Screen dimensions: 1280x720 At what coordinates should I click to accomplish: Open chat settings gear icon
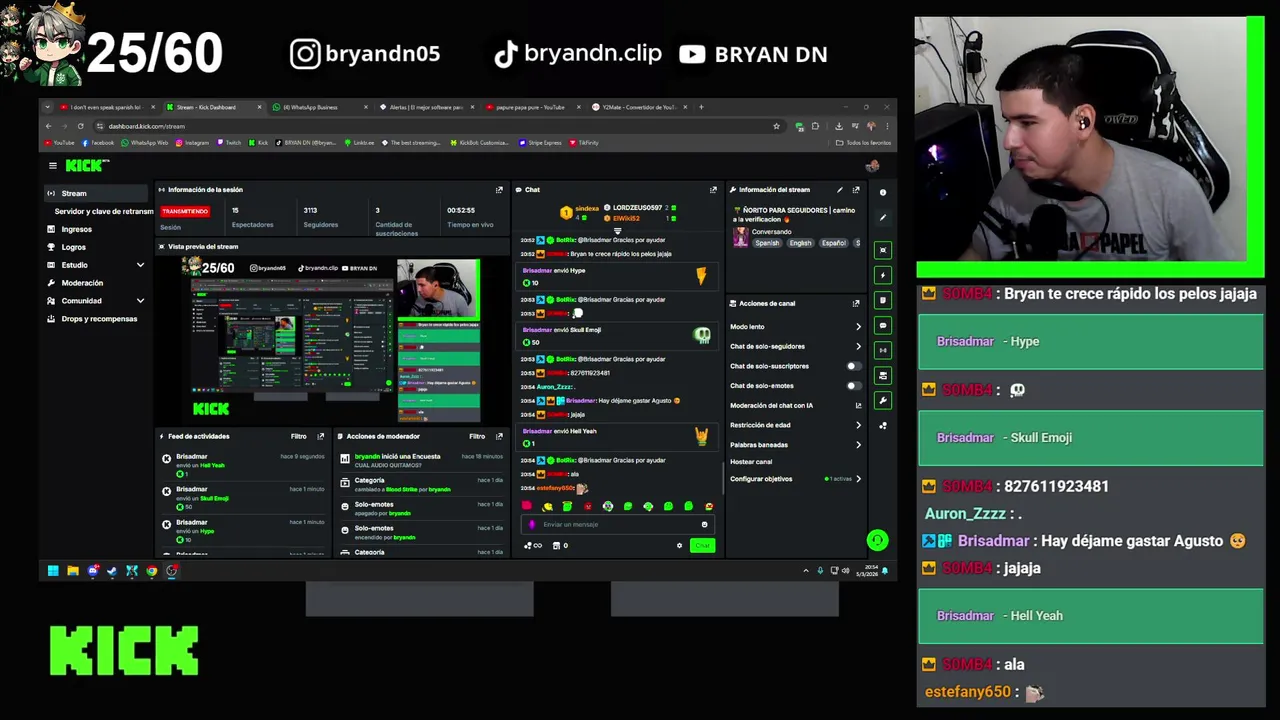click(679, 545)
